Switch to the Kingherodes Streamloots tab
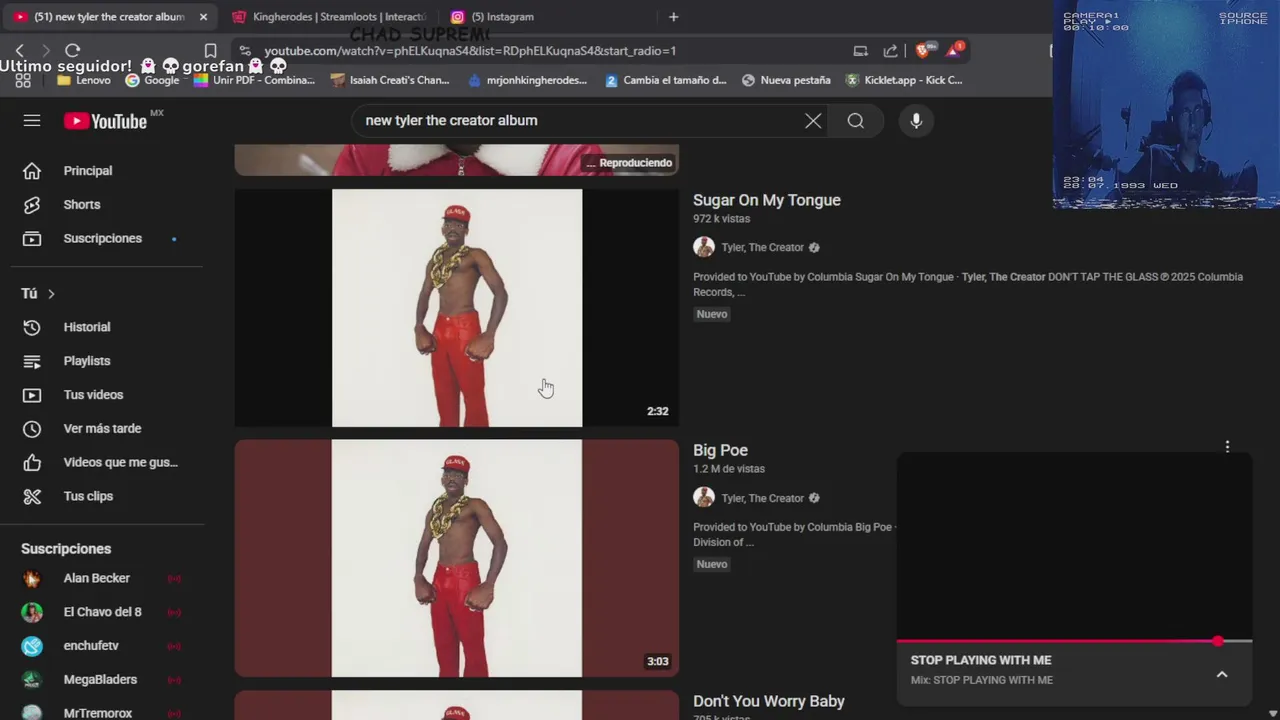This screenshot has width=1280, height=720. (330, 17)
